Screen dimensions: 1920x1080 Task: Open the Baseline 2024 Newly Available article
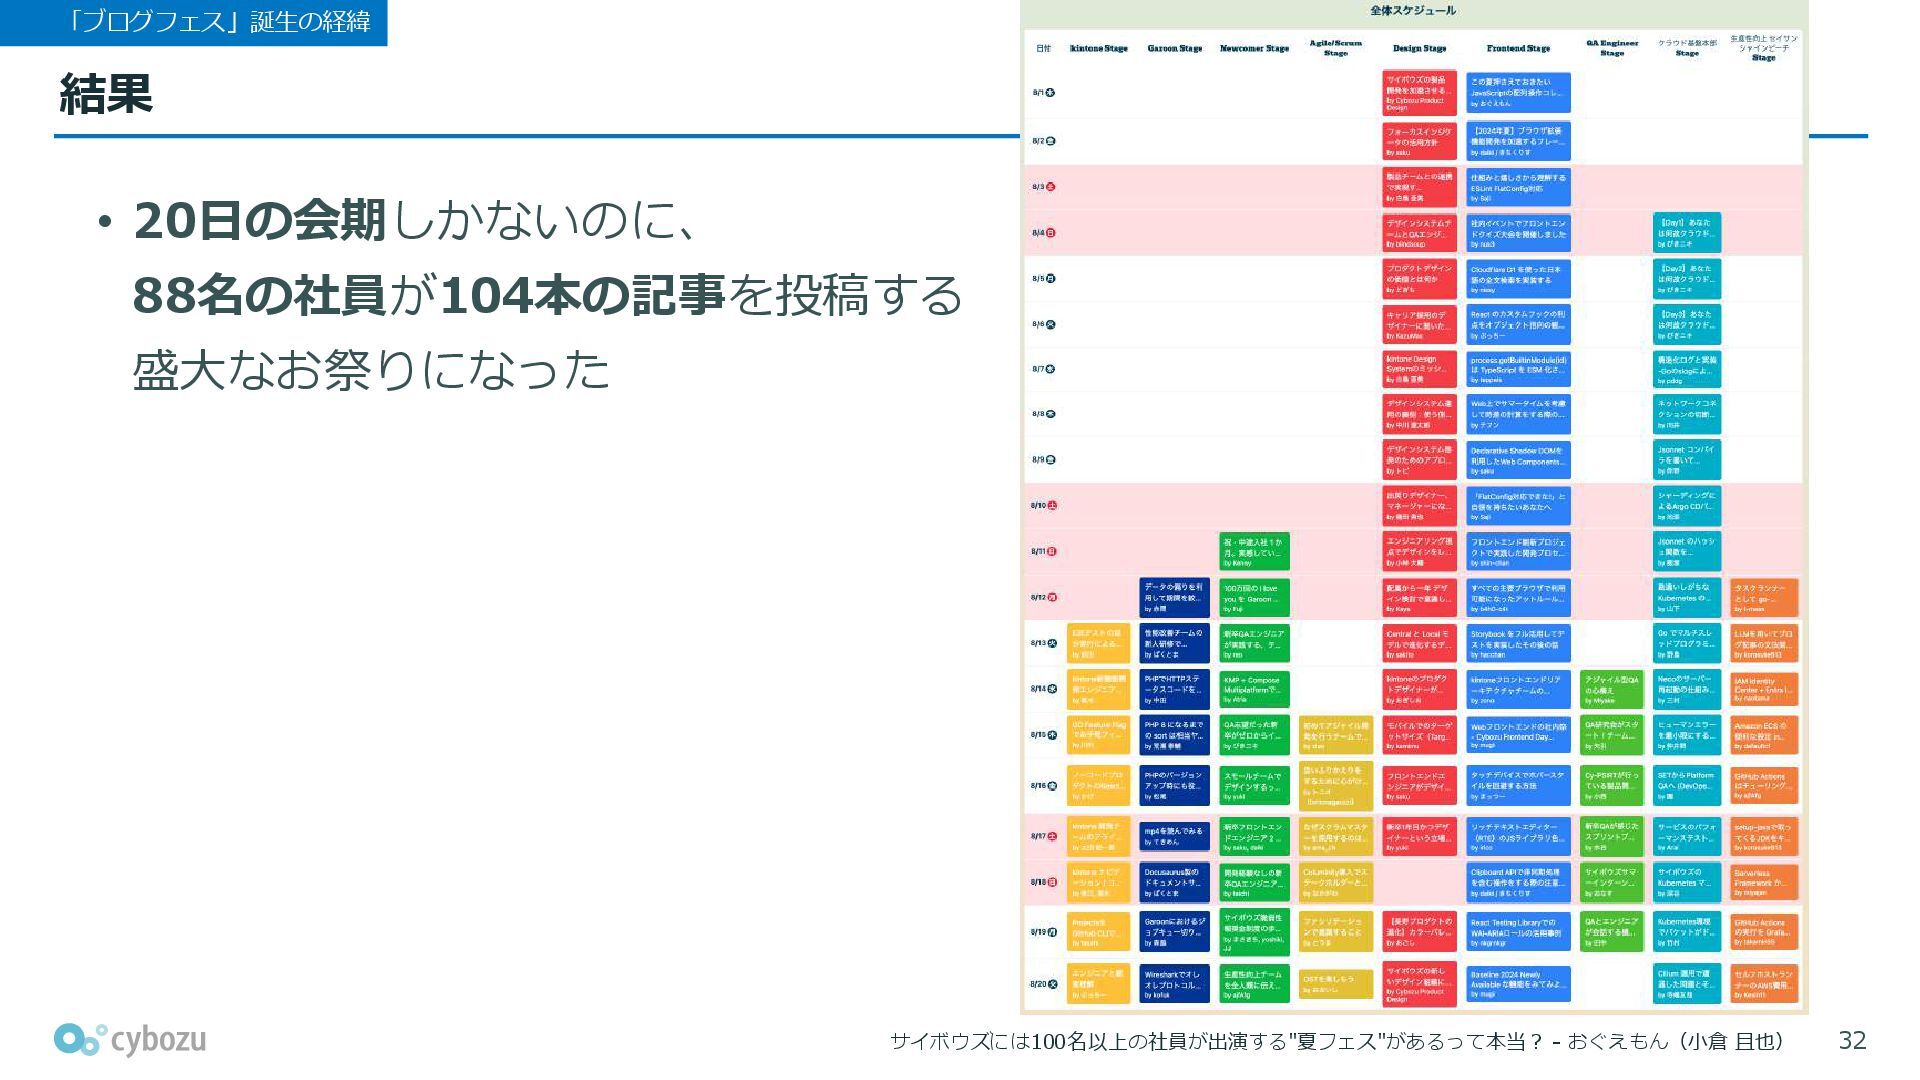[x=1518, y=984]
